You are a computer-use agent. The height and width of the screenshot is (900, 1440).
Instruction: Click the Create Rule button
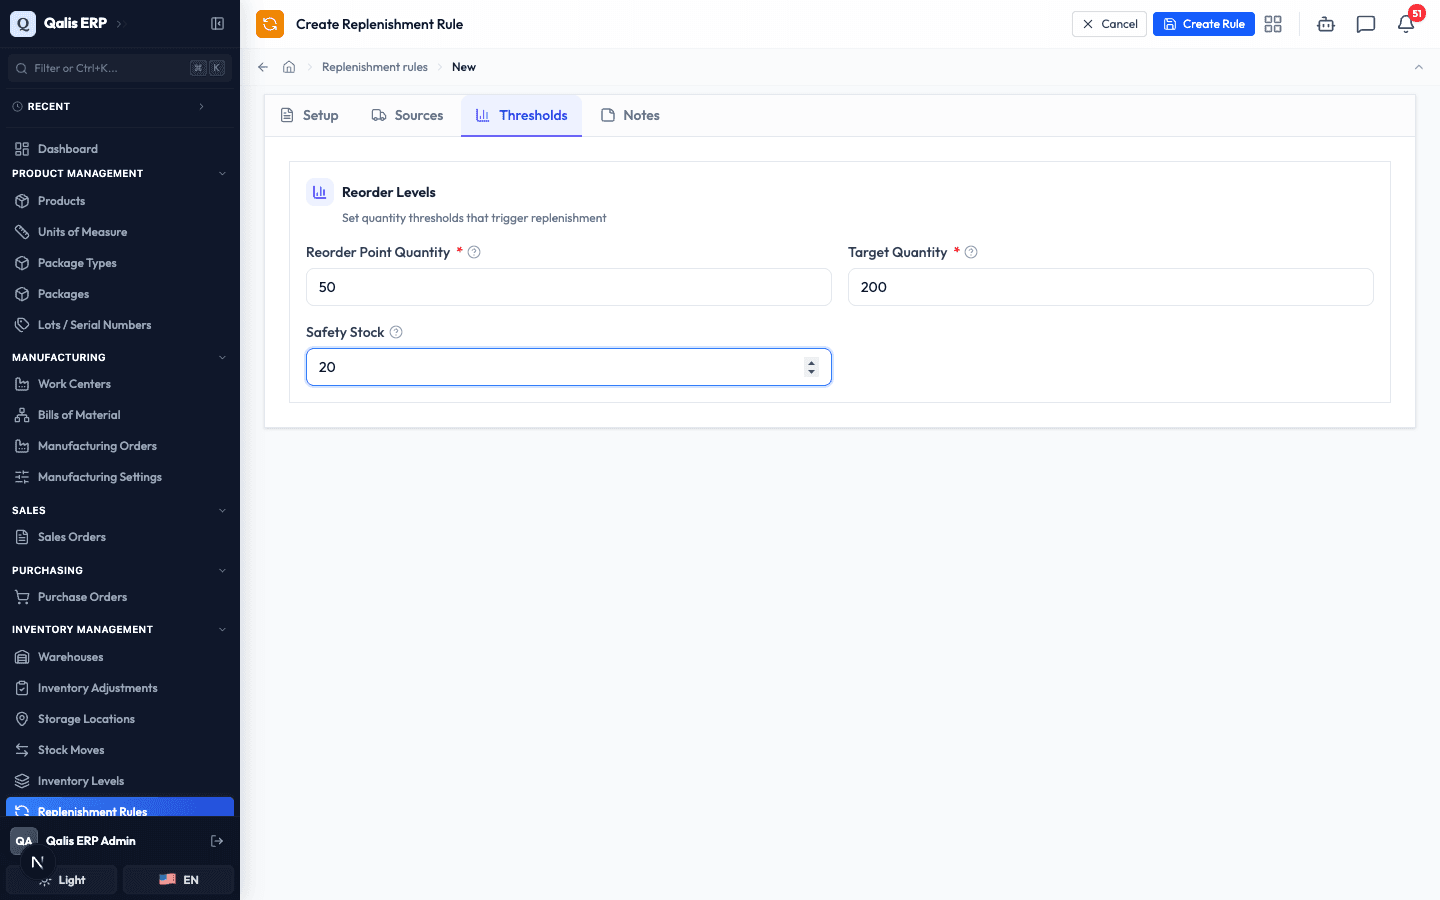click(x=1204, y=24)
